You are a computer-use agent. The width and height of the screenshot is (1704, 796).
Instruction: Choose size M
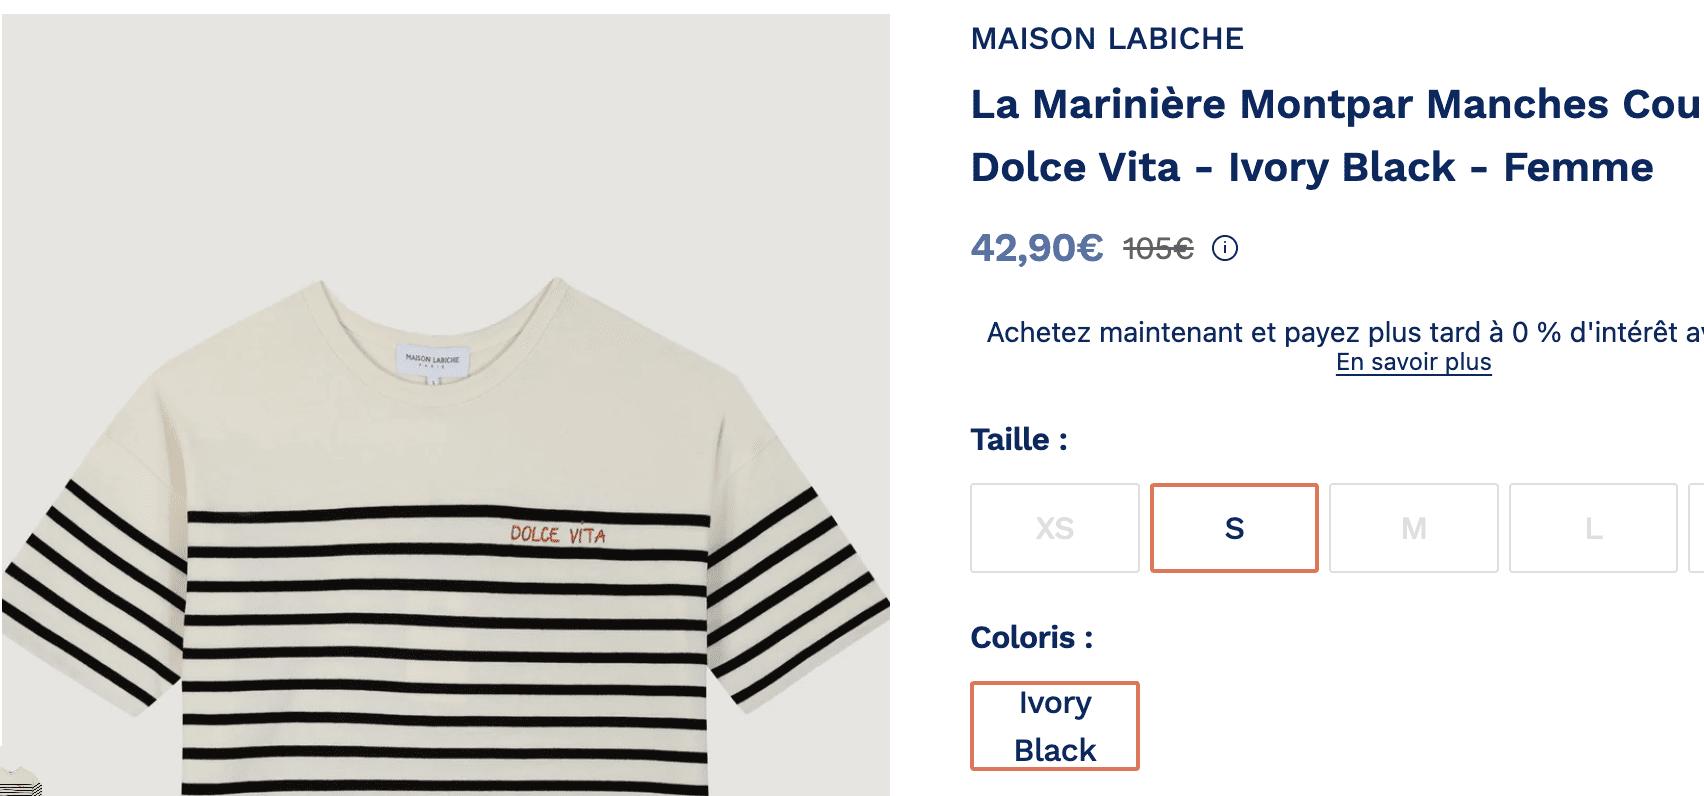1413,528
